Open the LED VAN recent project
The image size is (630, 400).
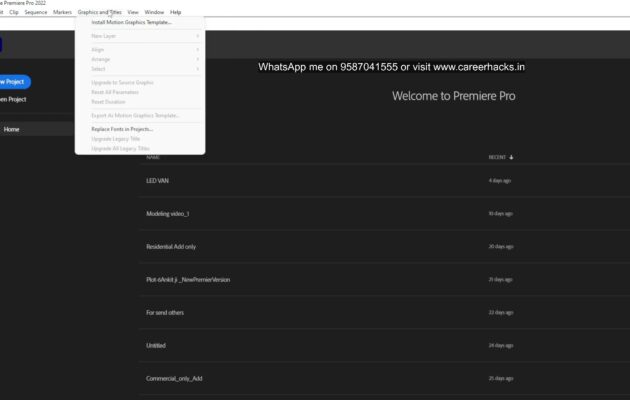(x=158, y=180)
